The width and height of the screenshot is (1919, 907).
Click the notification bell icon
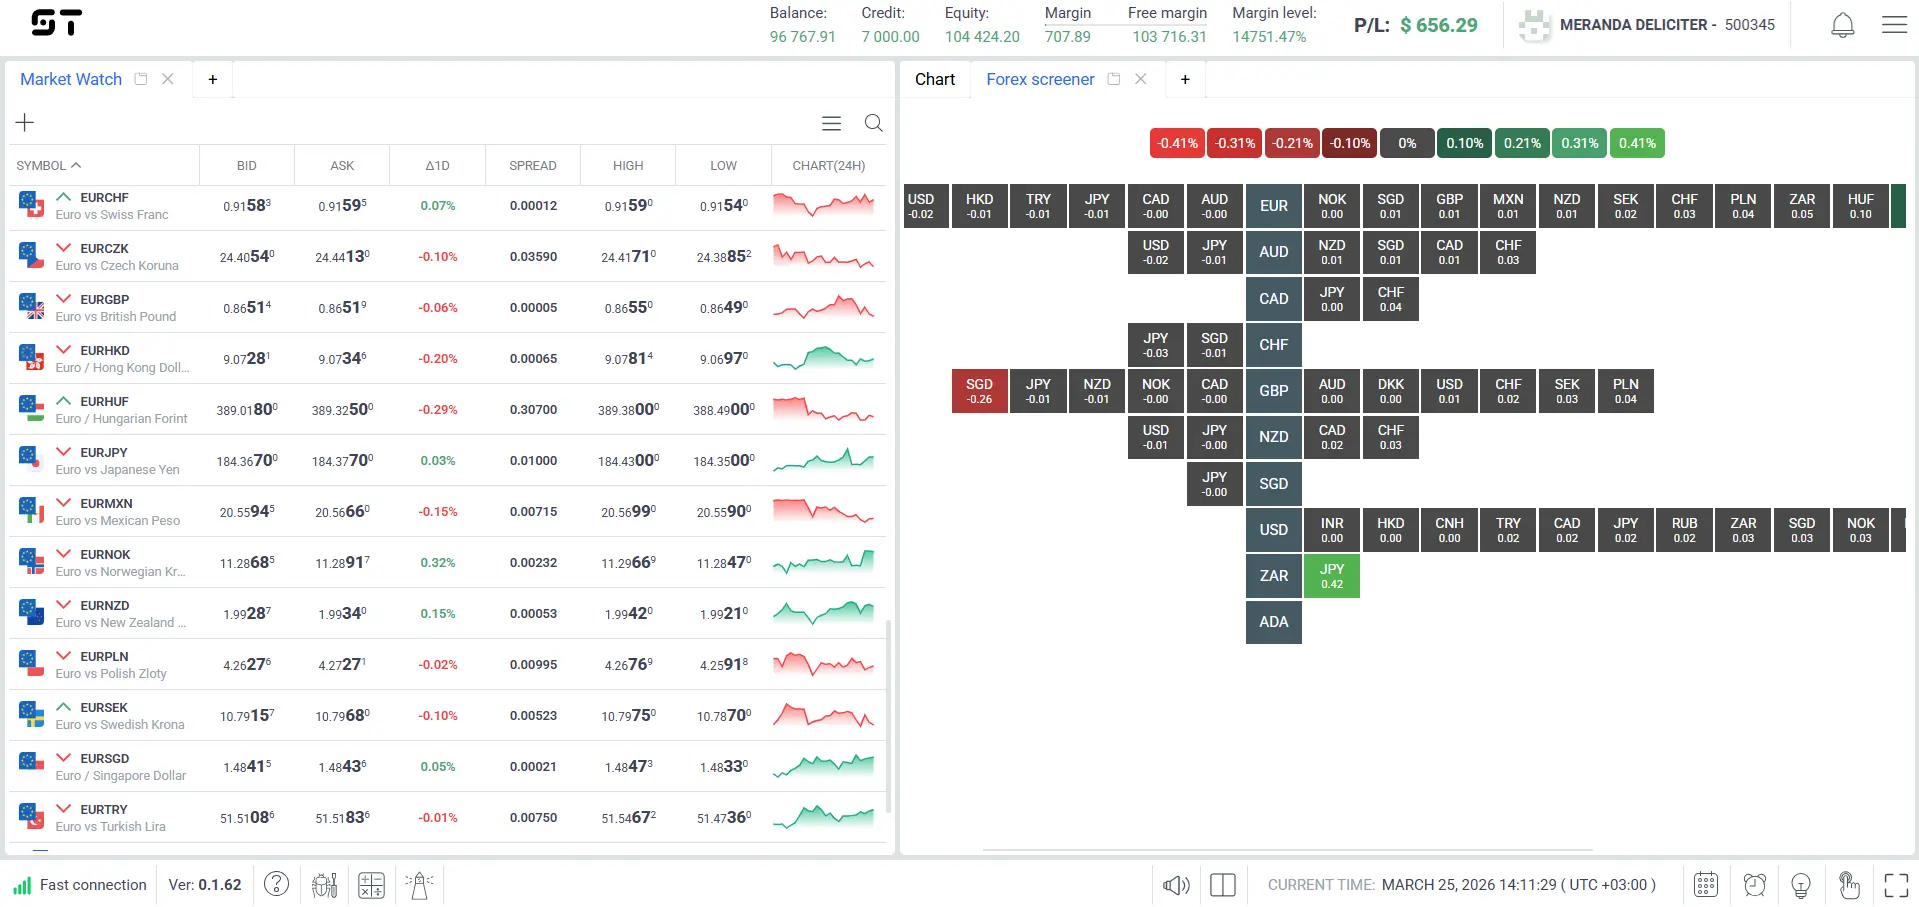(x=1842, y=24)
